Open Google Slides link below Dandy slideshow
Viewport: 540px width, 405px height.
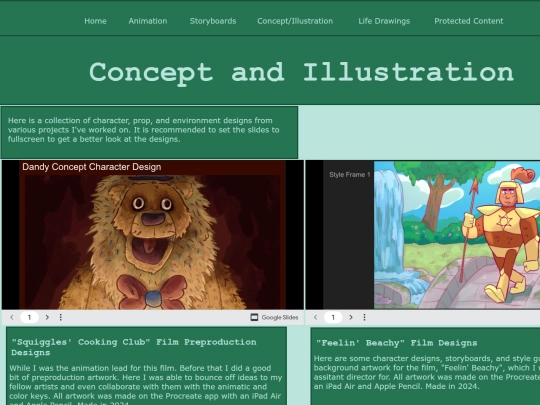pos(274,317)
